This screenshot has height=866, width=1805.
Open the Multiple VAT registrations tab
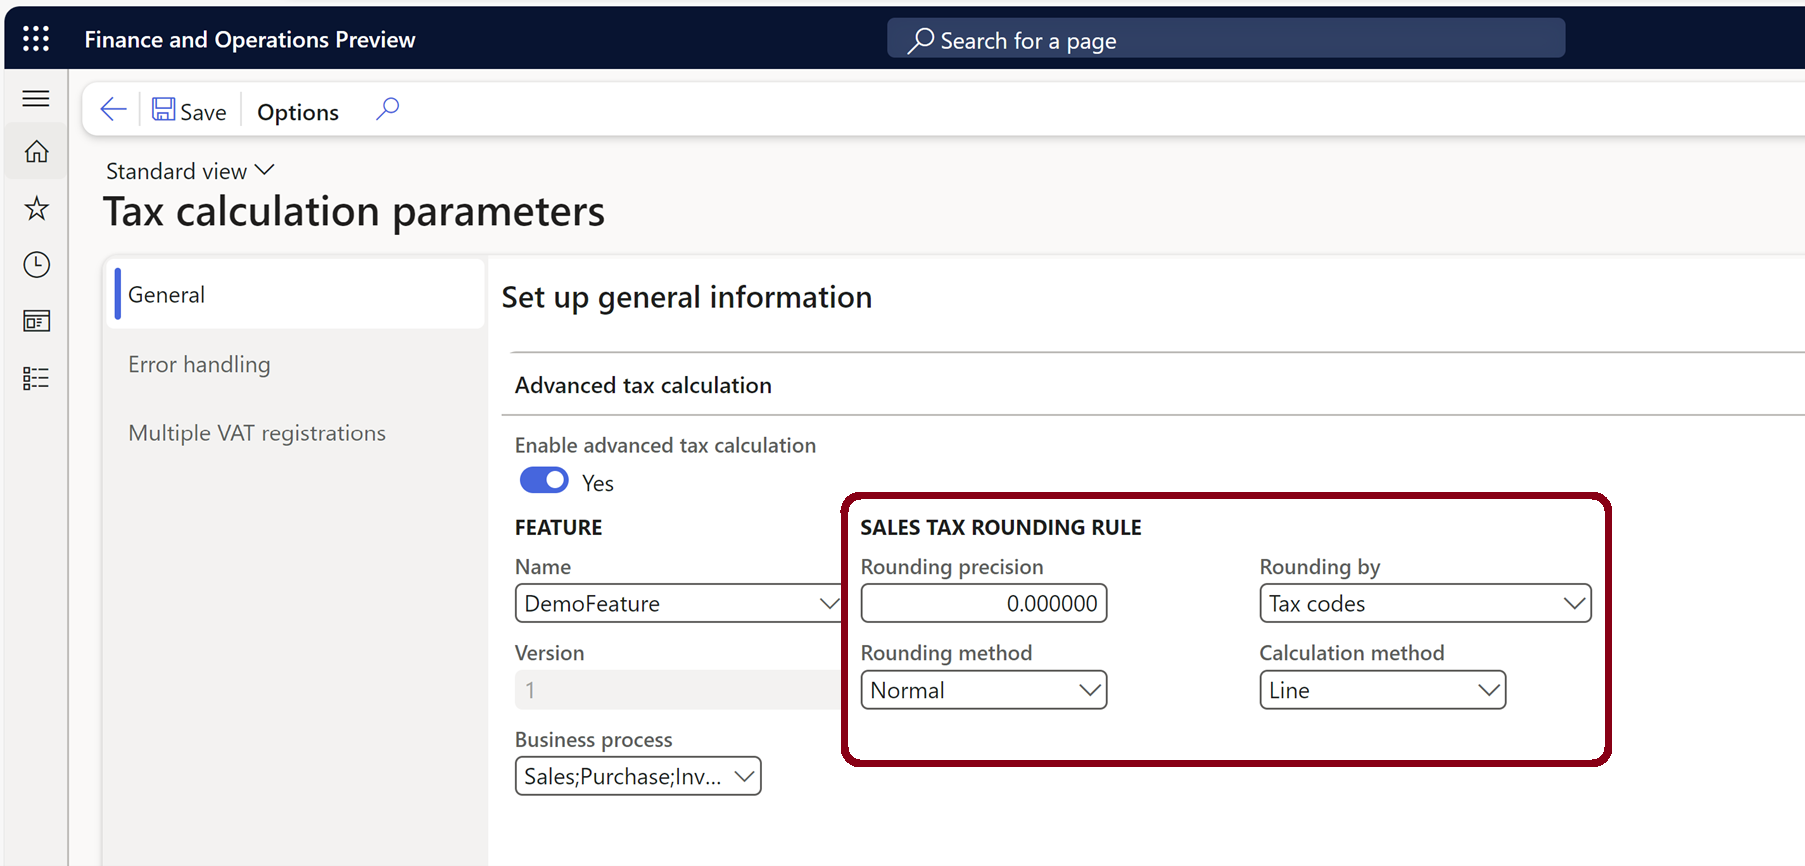tap(257, 433)
